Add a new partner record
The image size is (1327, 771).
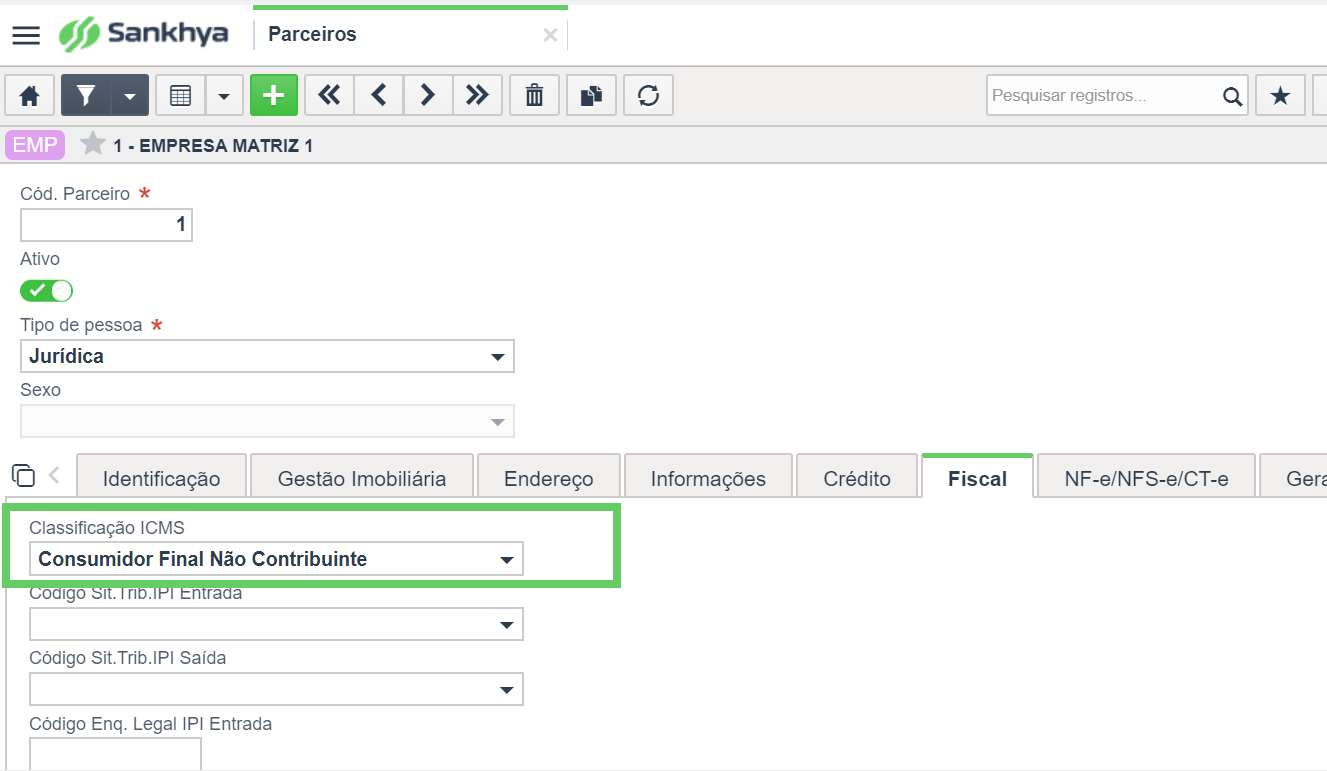pyautogui.click(x=274, y=95)
